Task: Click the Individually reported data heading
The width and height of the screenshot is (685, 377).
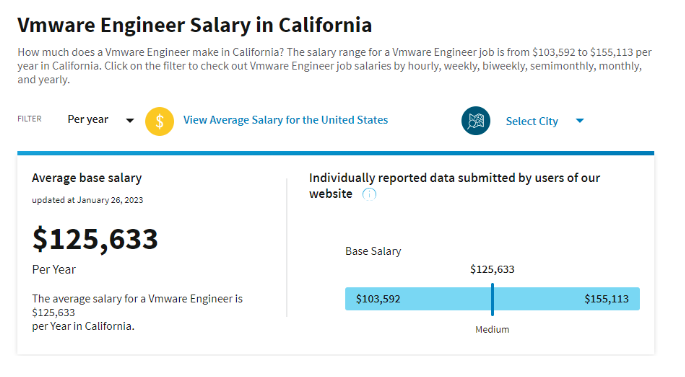Action: click(x=454, y=186)
